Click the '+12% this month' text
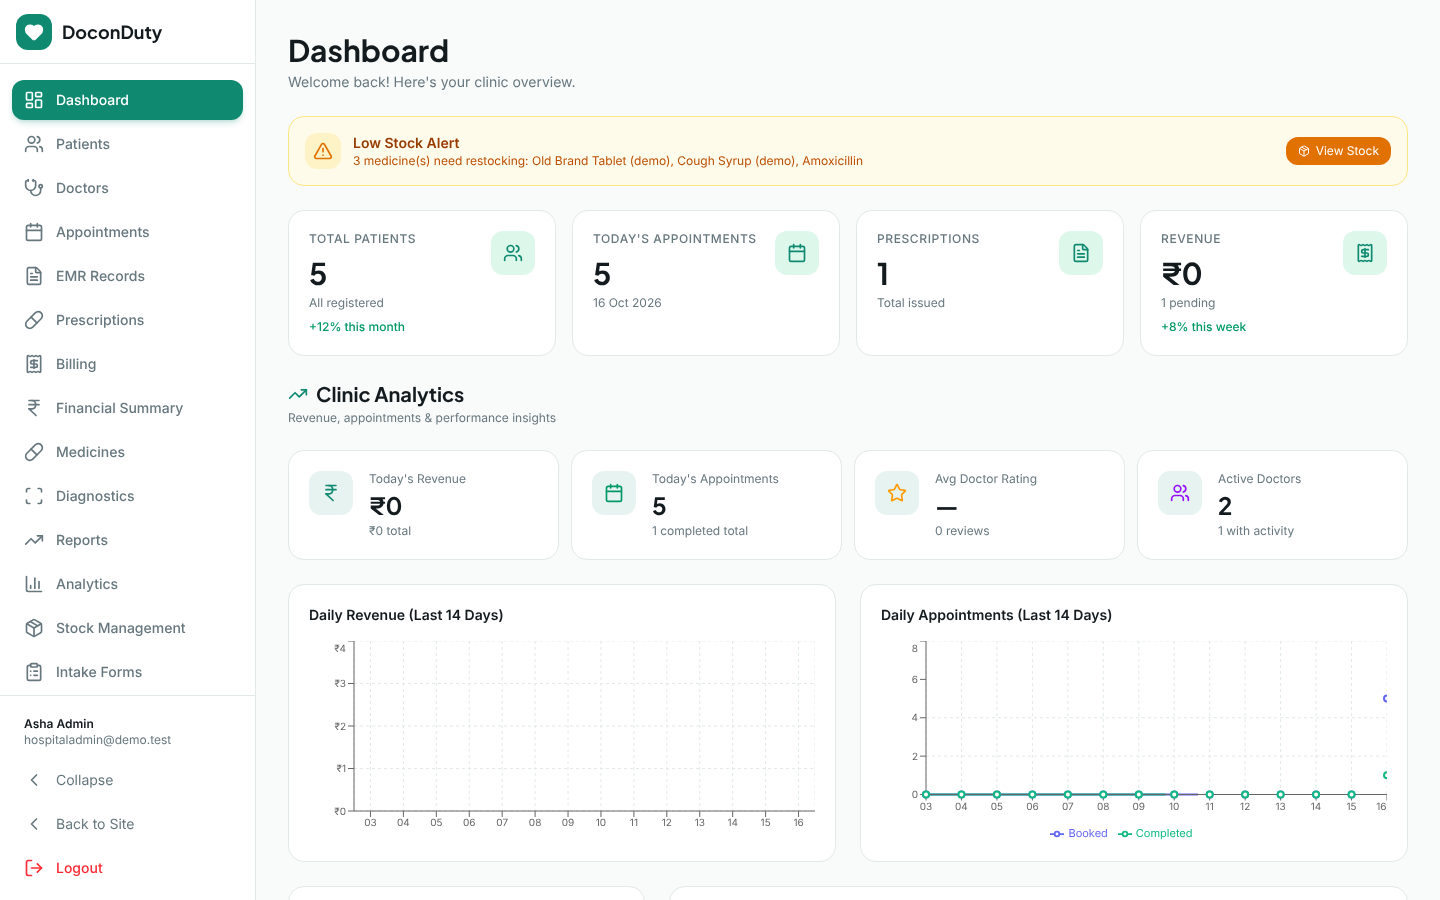1440x900 pixels. [x=357, y=327]
